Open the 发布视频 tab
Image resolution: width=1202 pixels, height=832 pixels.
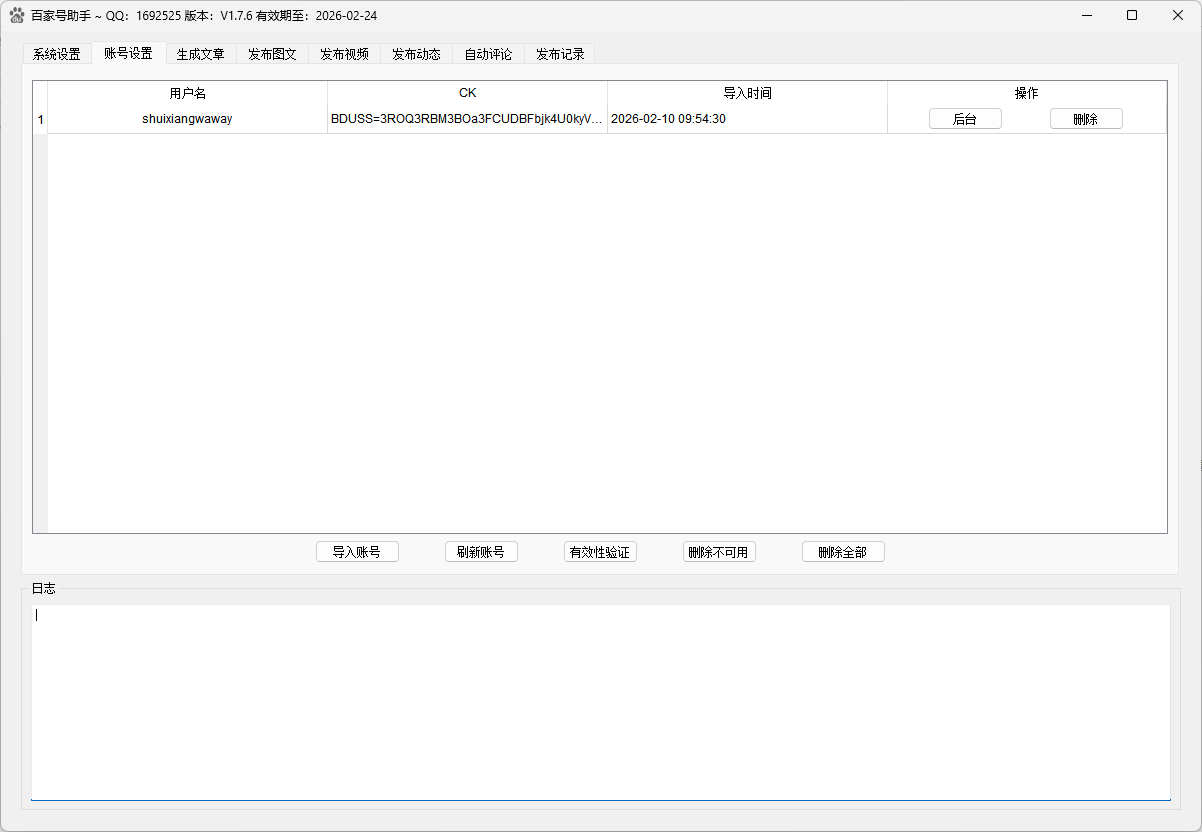(344, 54)
